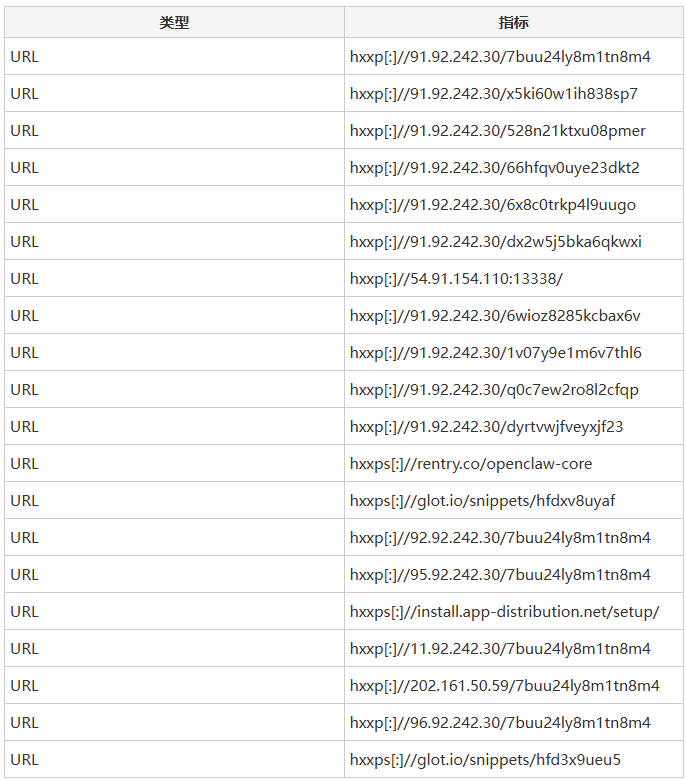The width and height of the screenshot is (687, 780).
Task: Select the indicator ending in 1v07y9e1m6v7thl6
Action: 496,353
